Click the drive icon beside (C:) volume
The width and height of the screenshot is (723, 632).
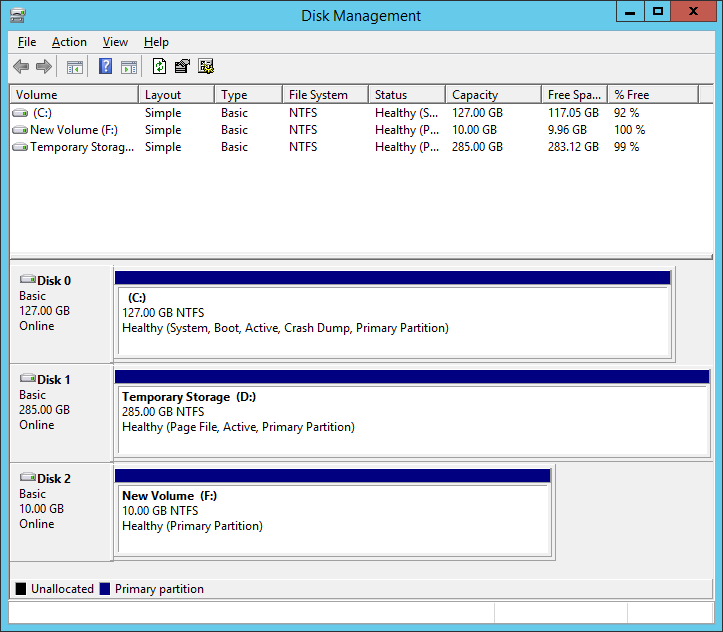point(20,113)
